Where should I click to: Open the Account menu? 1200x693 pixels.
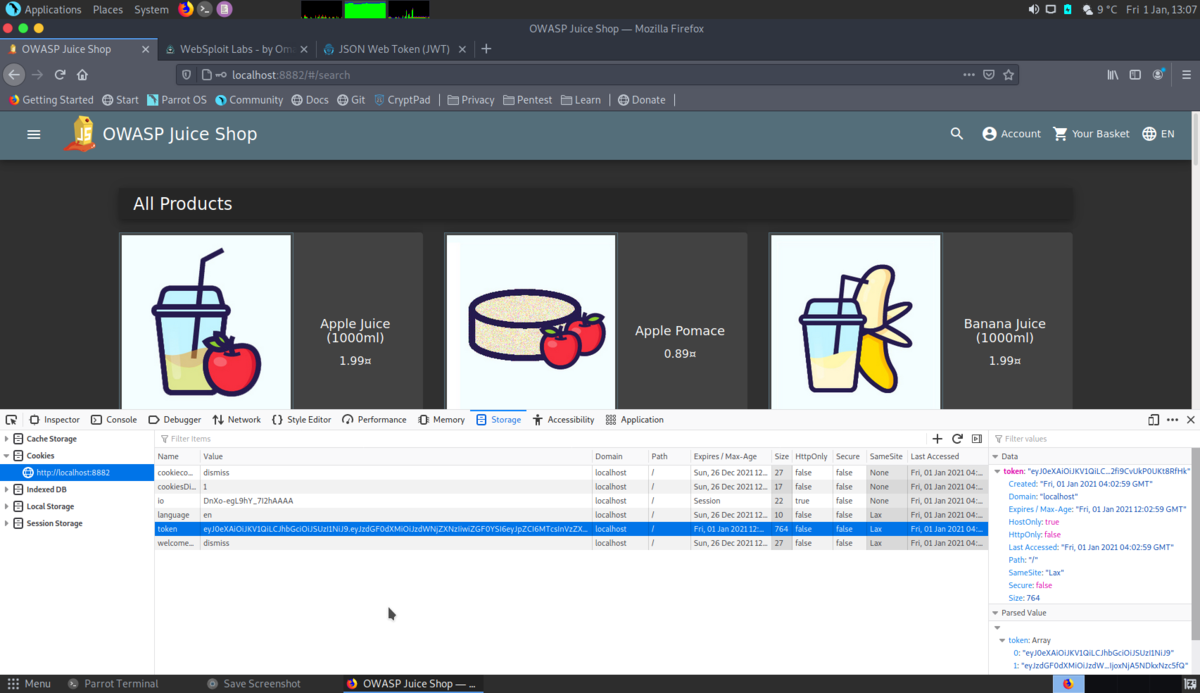[x=1011, y=134]
